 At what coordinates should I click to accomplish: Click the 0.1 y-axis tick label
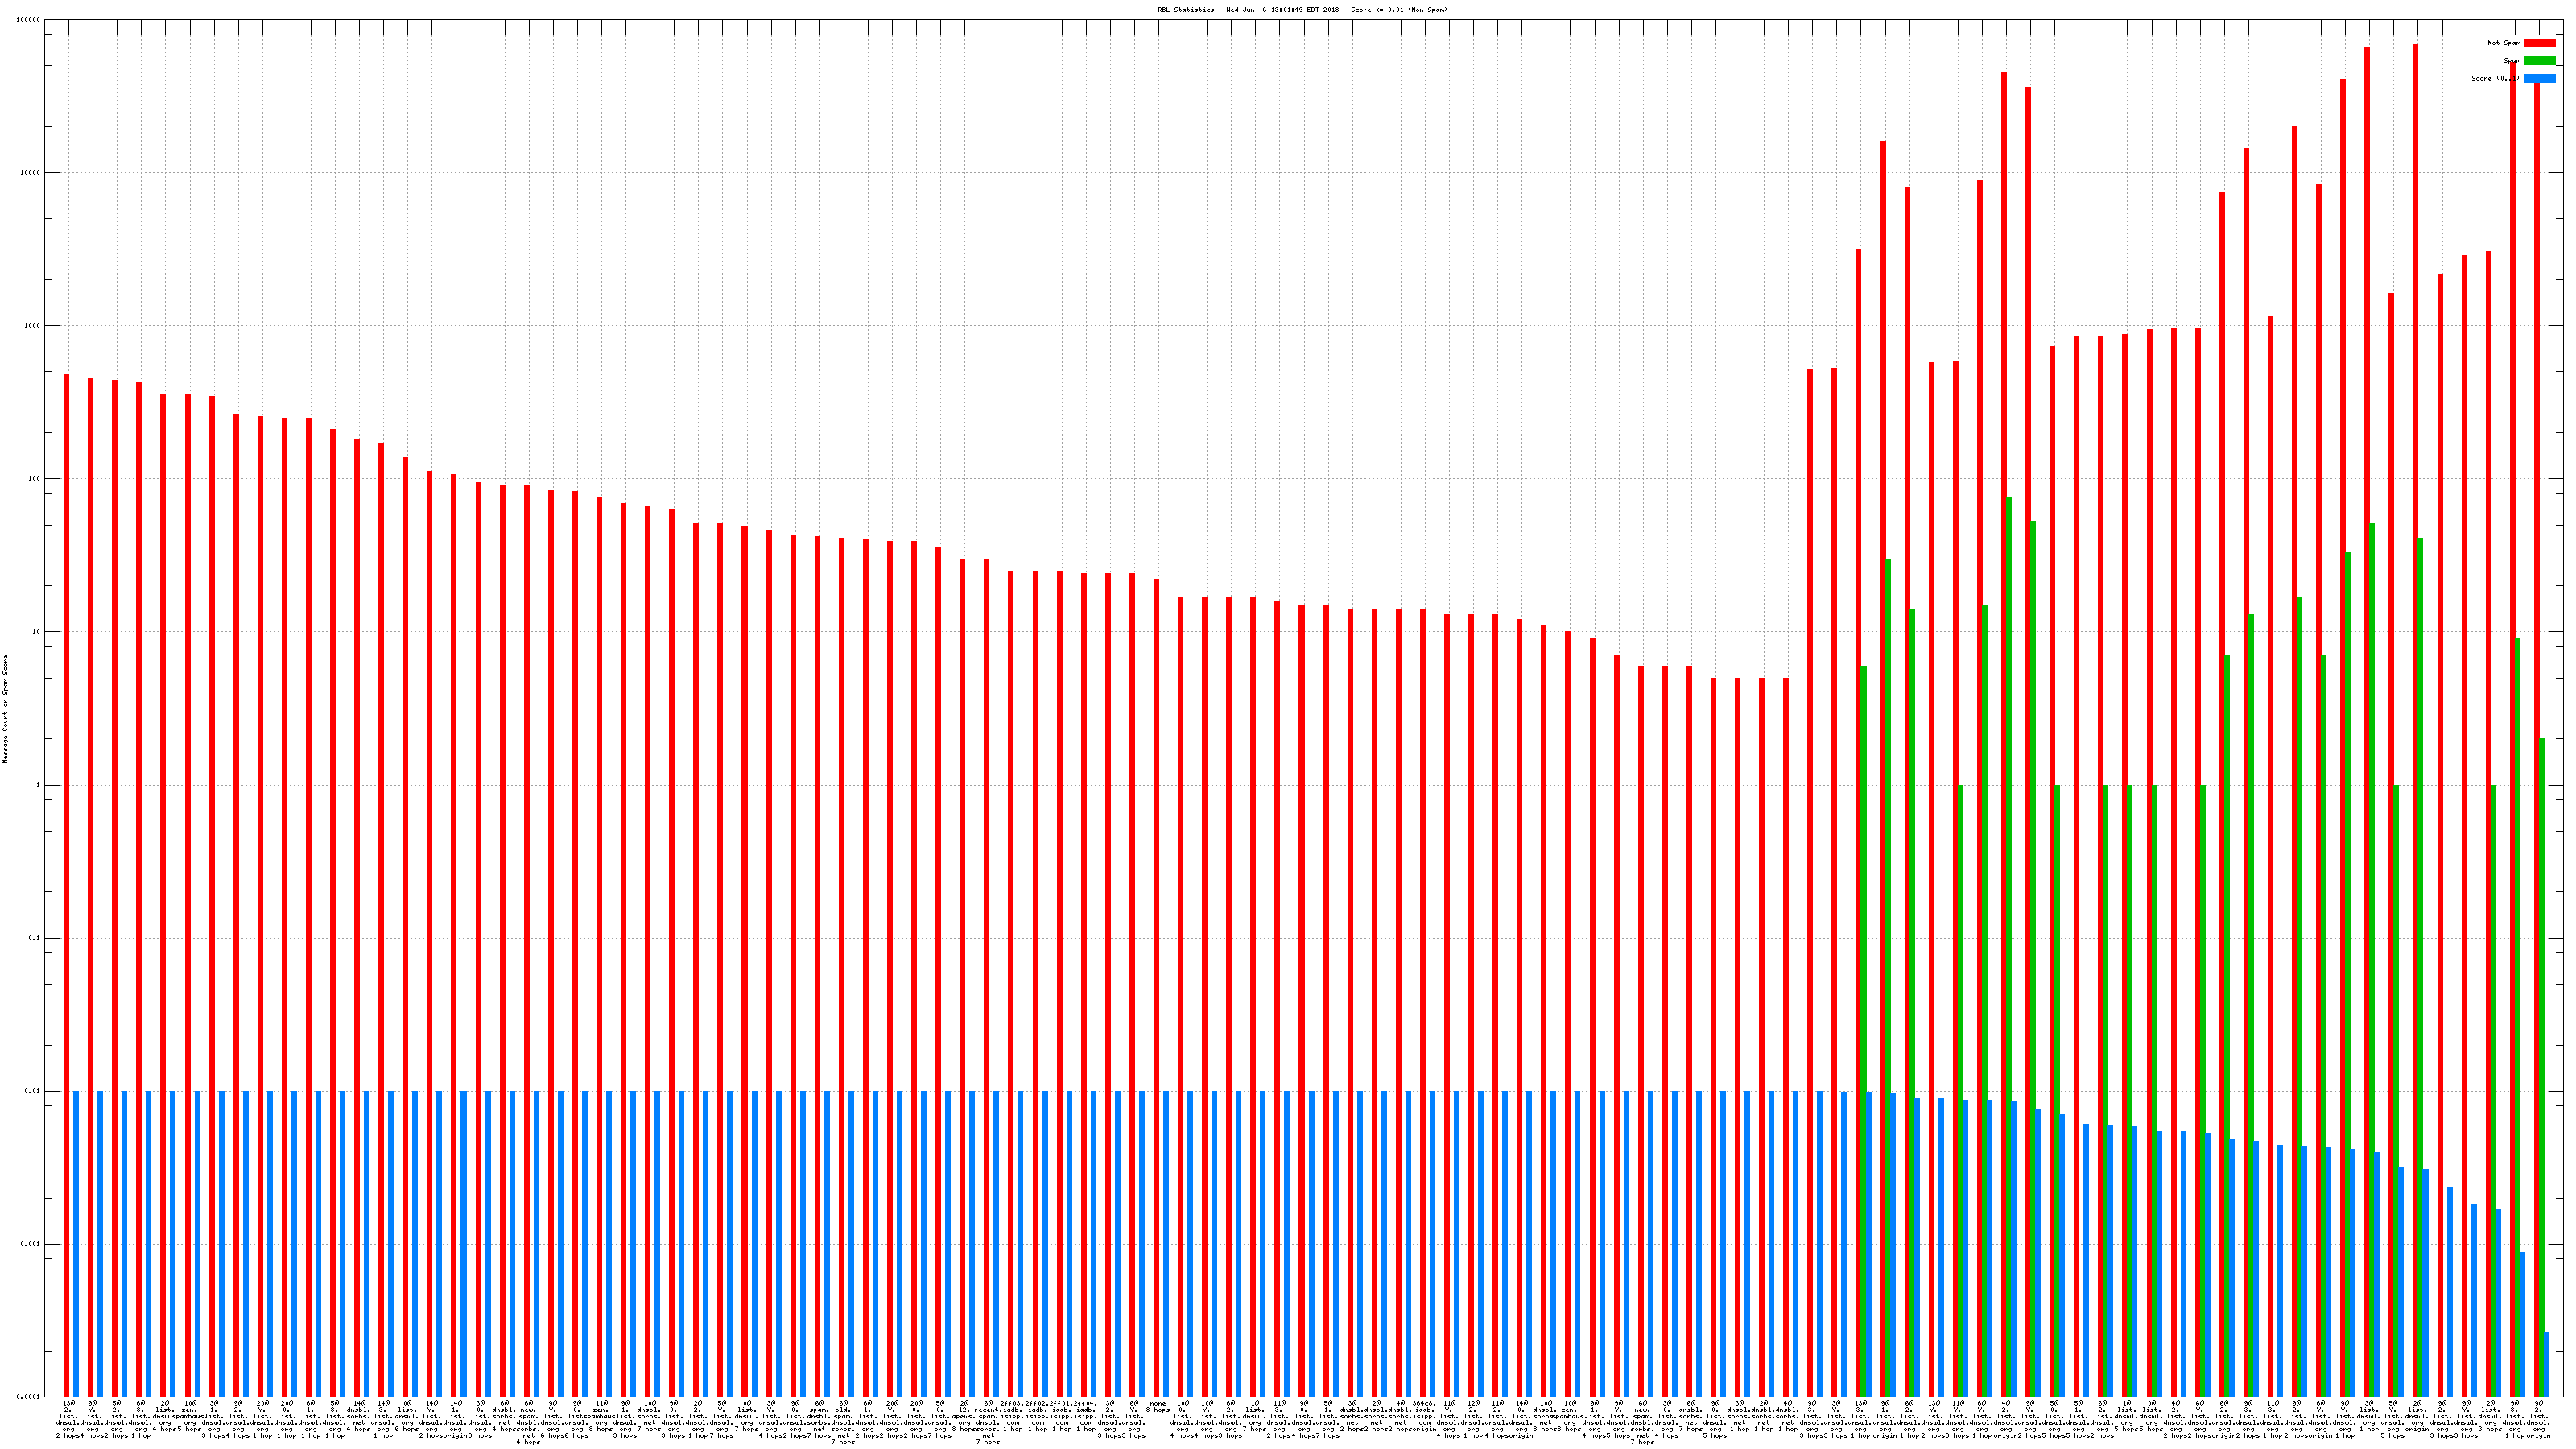click(x=35, y=938)
